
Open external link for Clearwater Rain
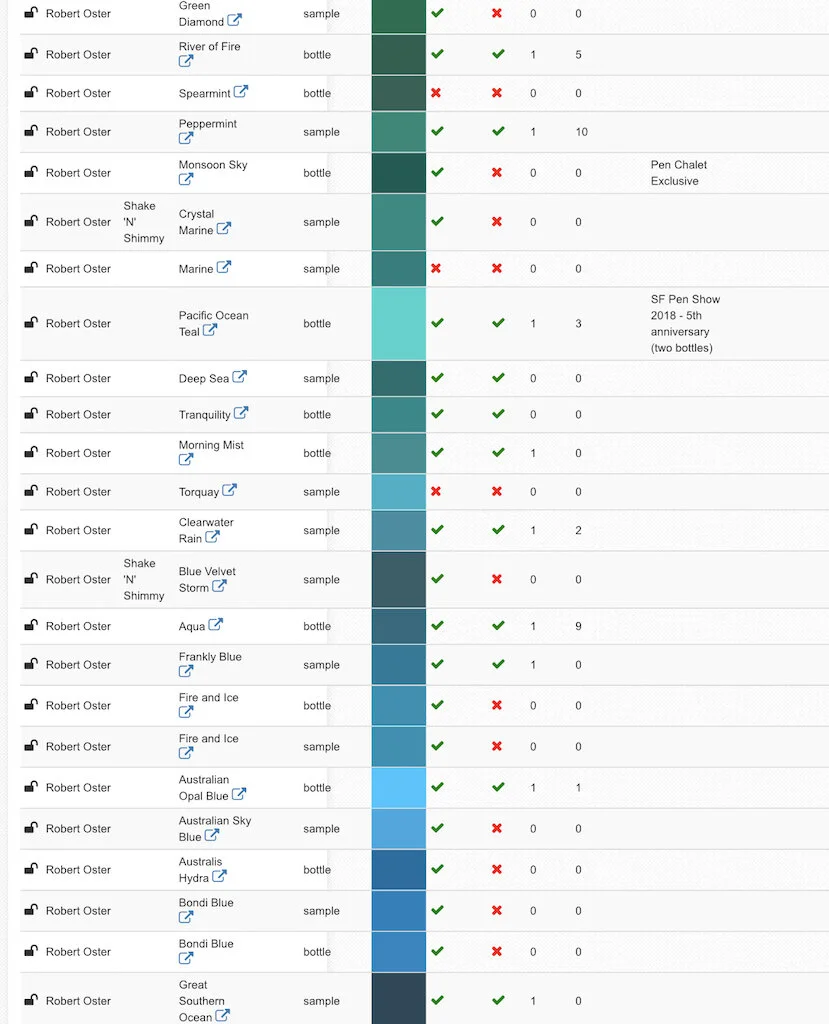pos(212,537)
